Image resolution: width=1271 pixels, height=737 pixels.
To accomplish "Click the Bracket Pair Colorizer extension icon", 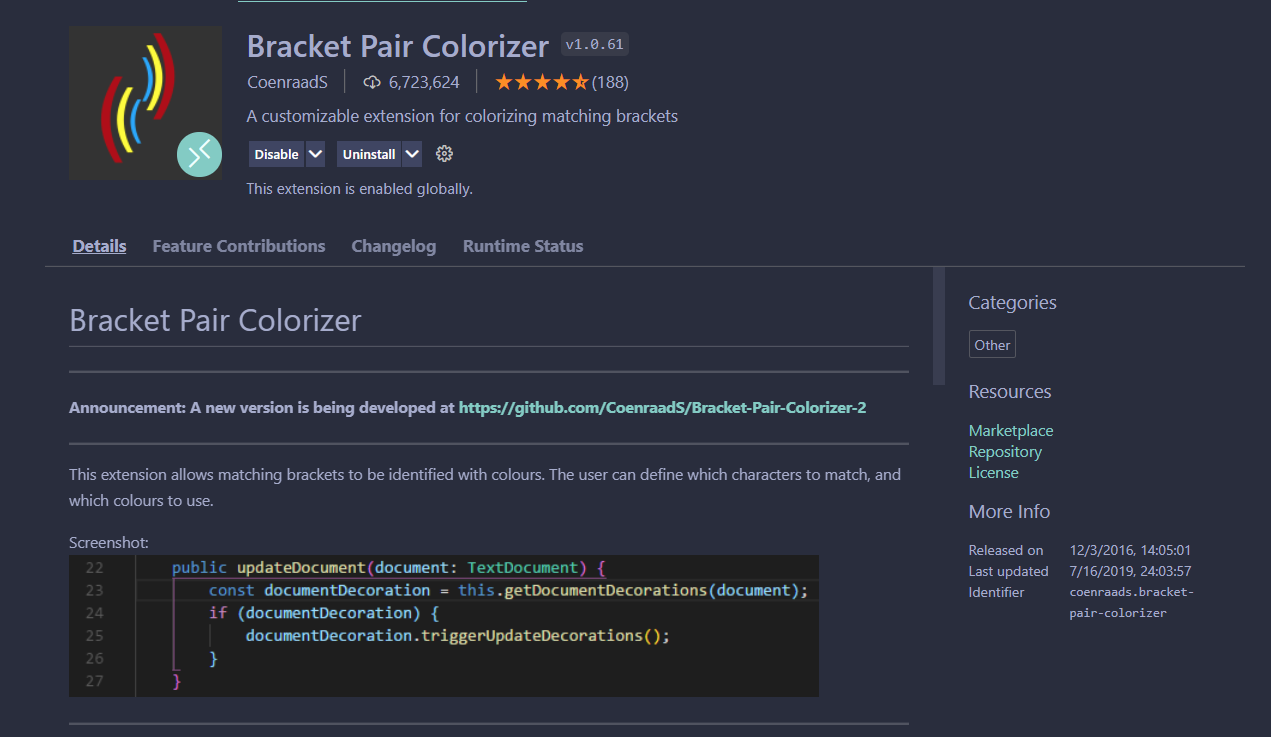I will pos(145,102).
